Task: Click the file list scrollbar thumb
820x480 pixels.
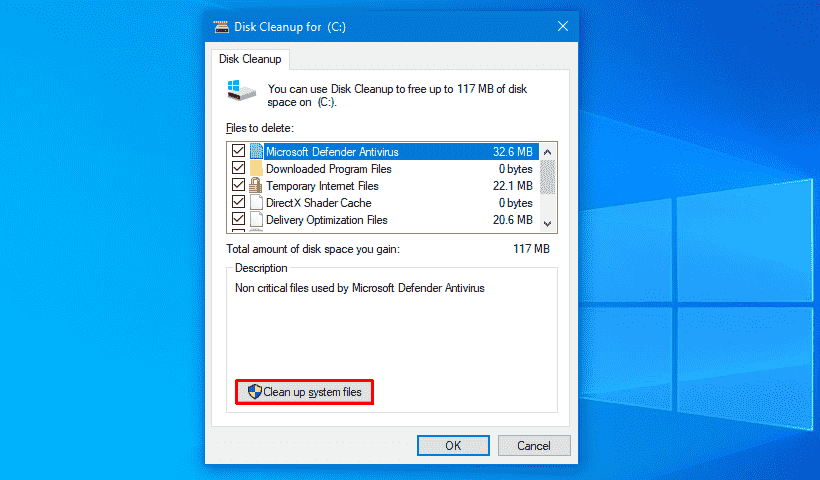Action: point(548,177)
